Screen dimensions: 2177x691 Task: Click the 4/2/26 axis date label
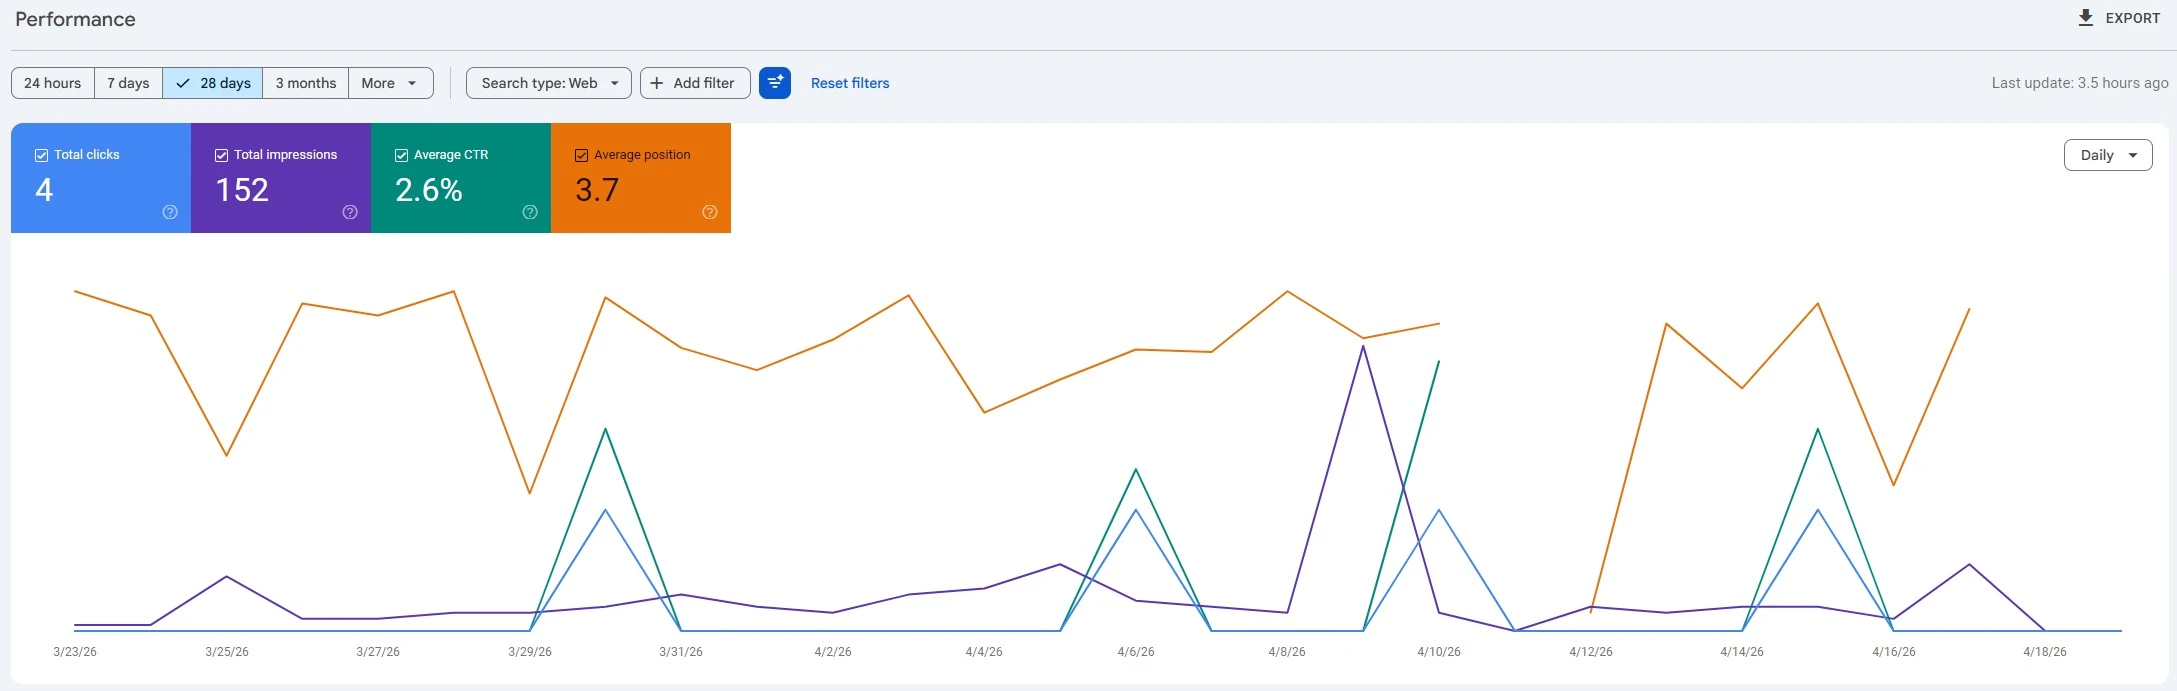point(833,652)
